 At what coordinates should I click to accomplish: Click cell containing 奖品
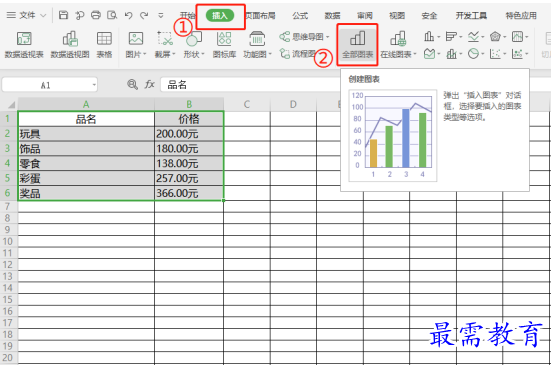point(86,193)
